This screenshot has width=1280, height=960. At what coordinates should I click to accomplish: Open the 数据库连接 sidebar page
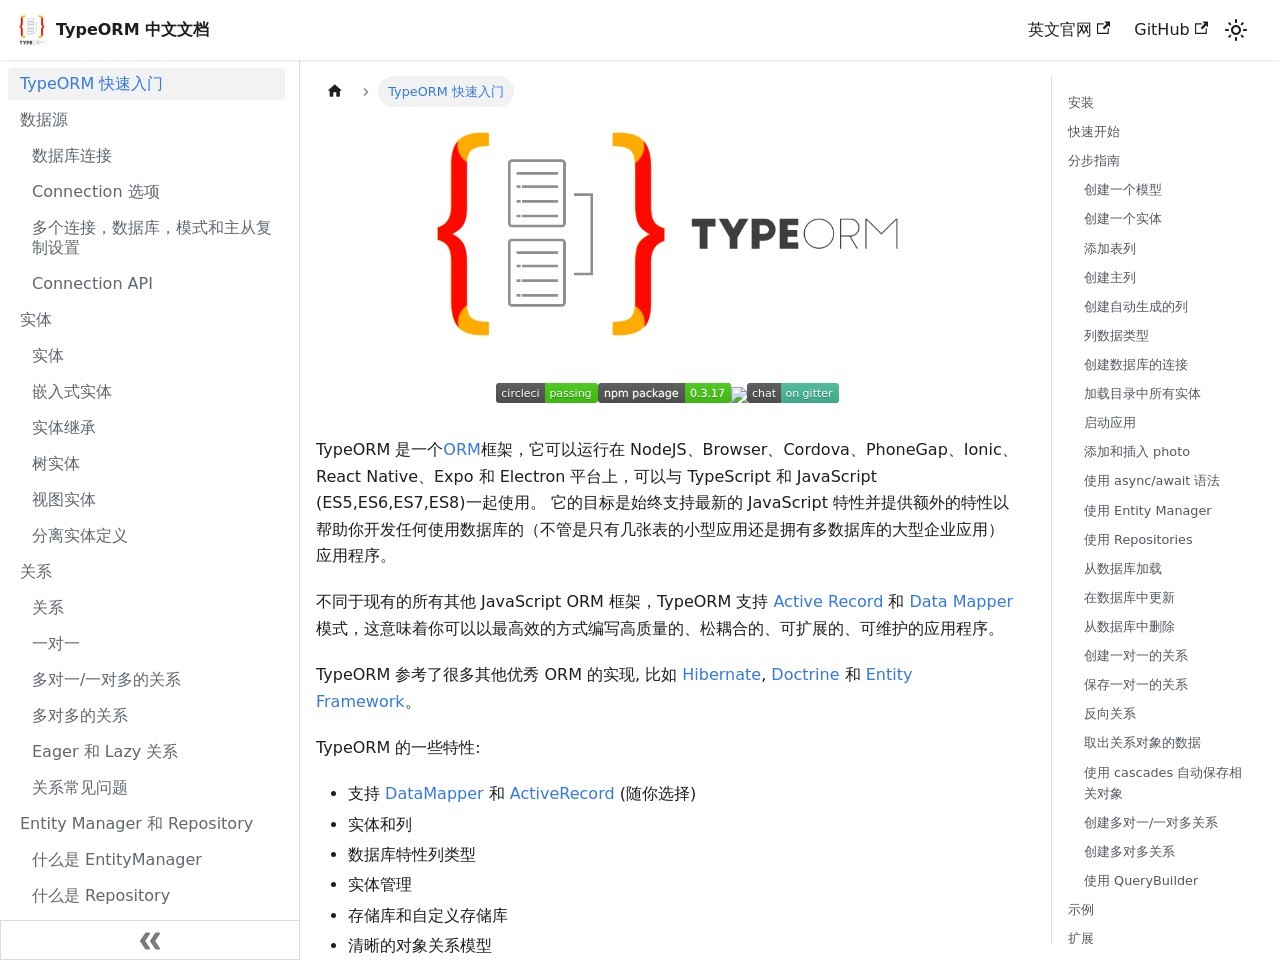[x=72, y=156]
